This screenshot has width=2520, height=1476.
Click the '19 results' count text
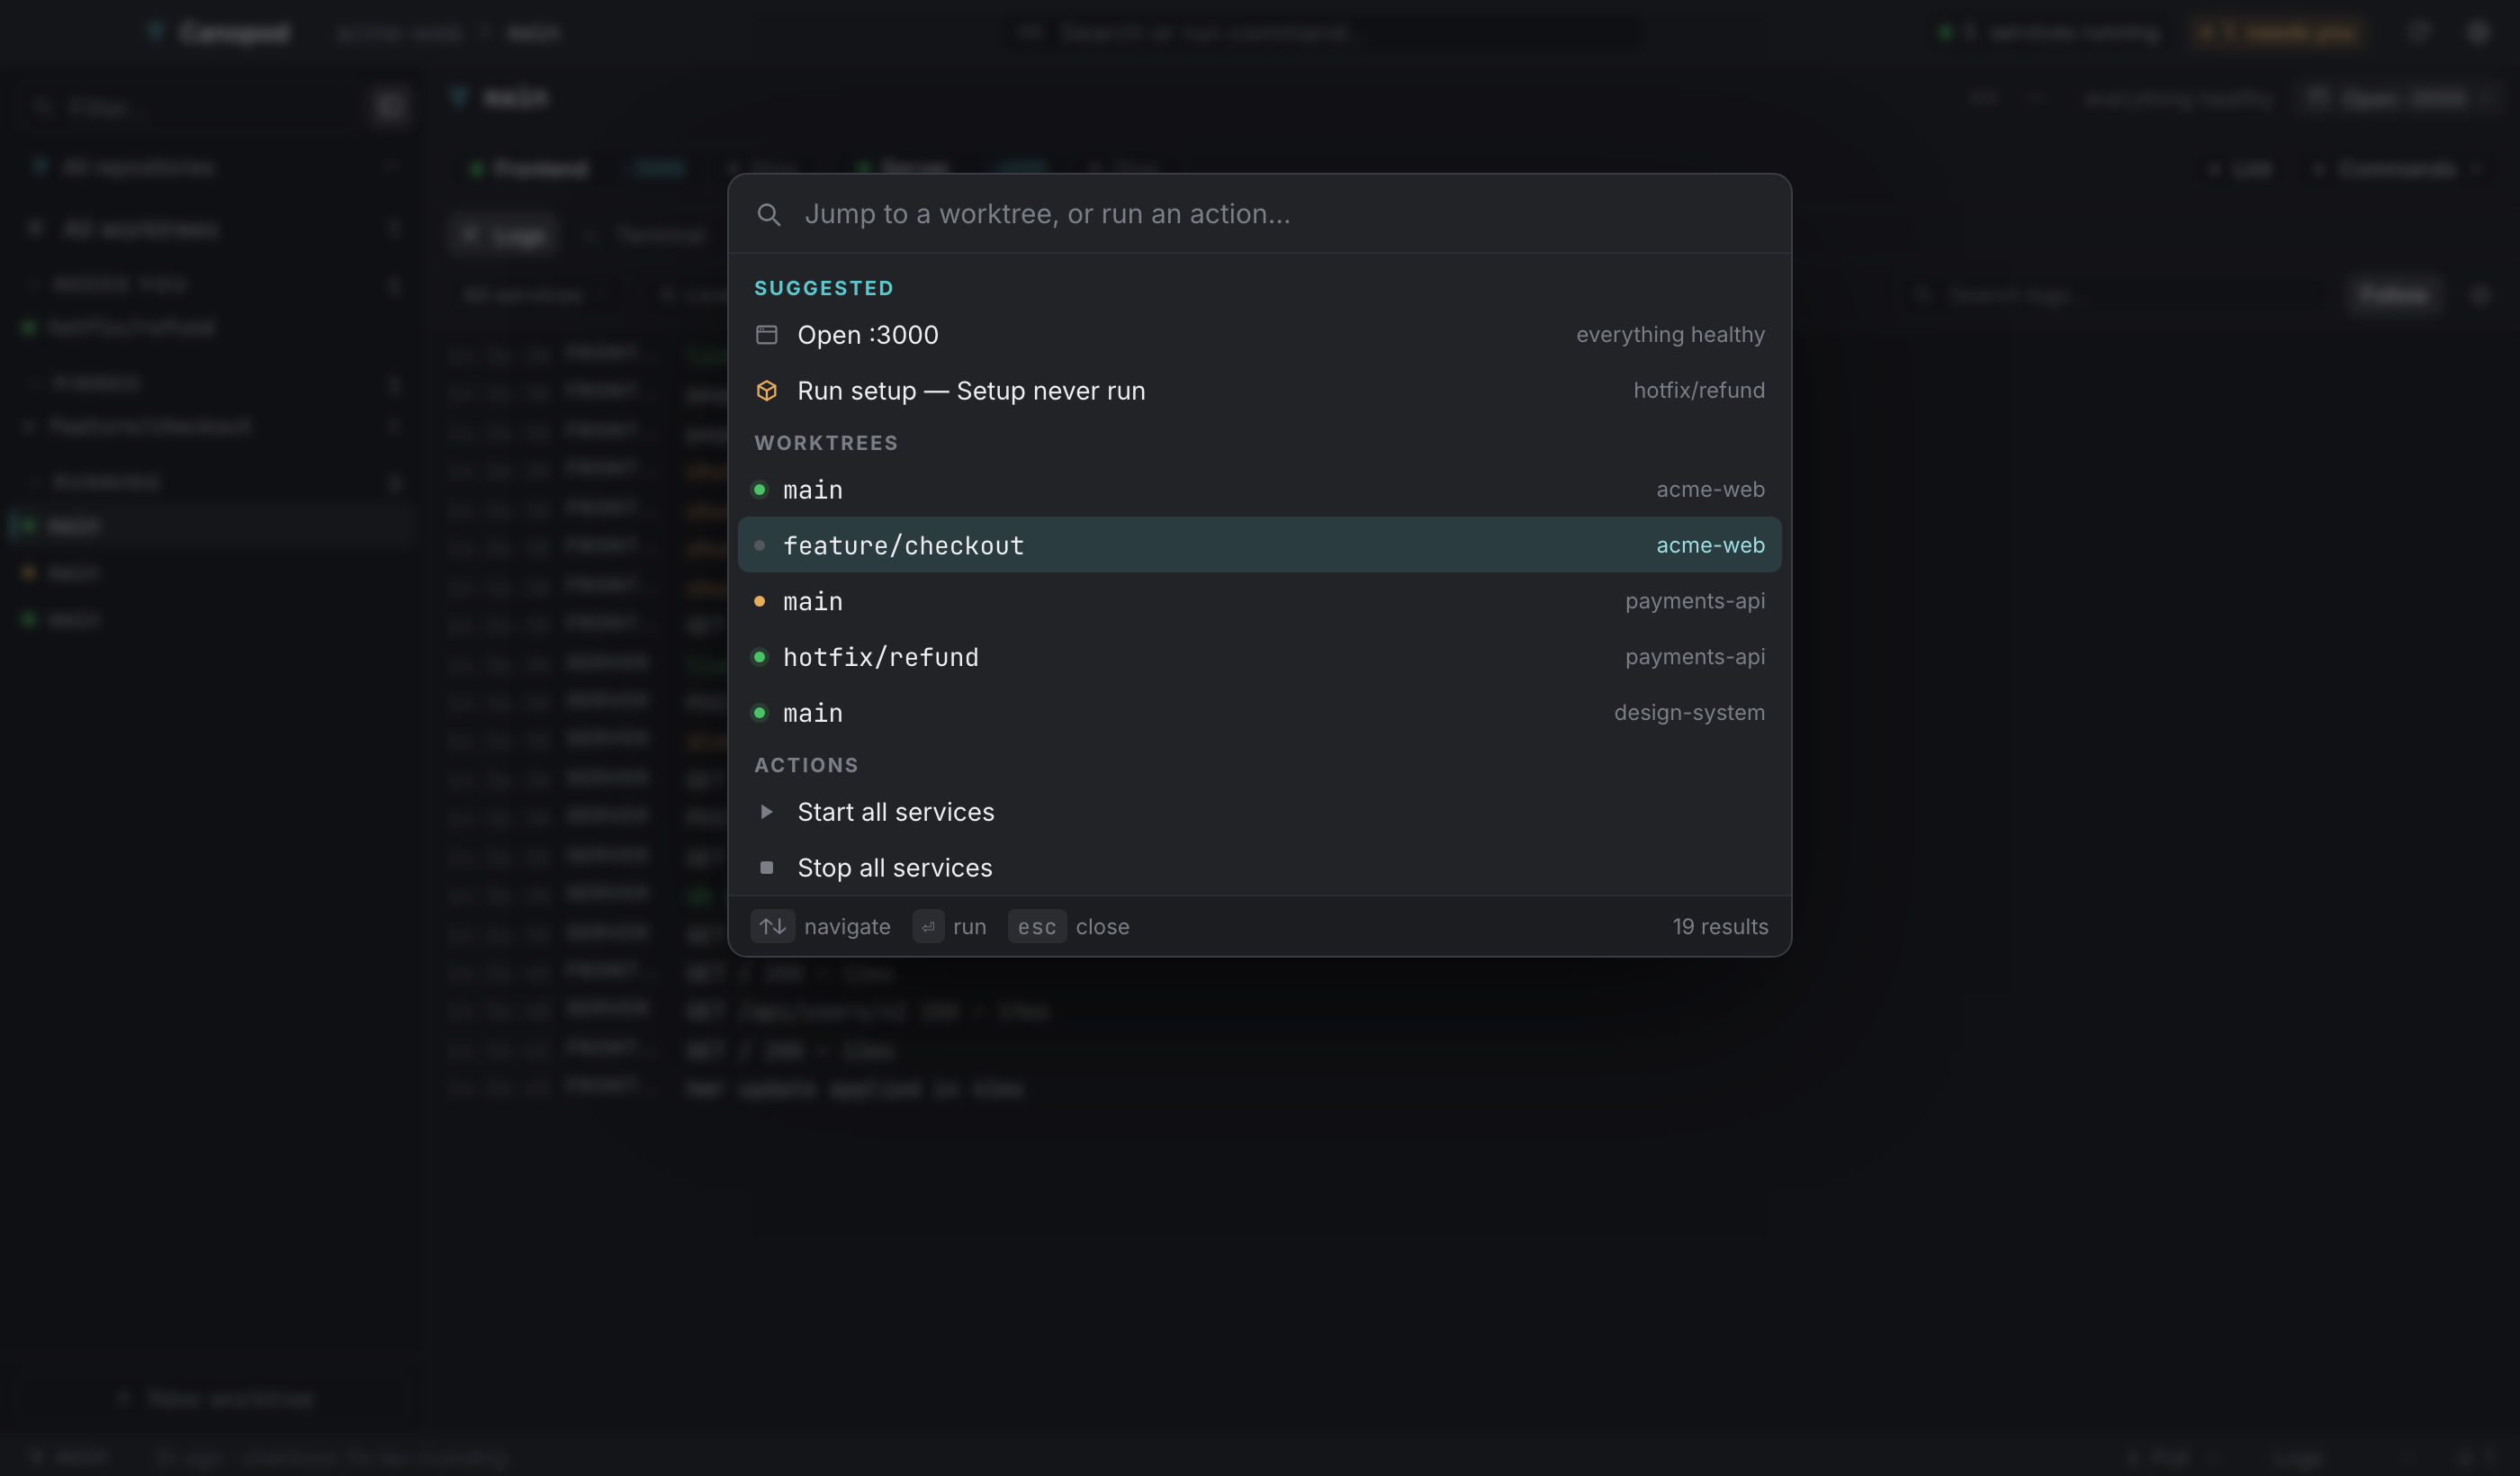(x=1720, y=927)
